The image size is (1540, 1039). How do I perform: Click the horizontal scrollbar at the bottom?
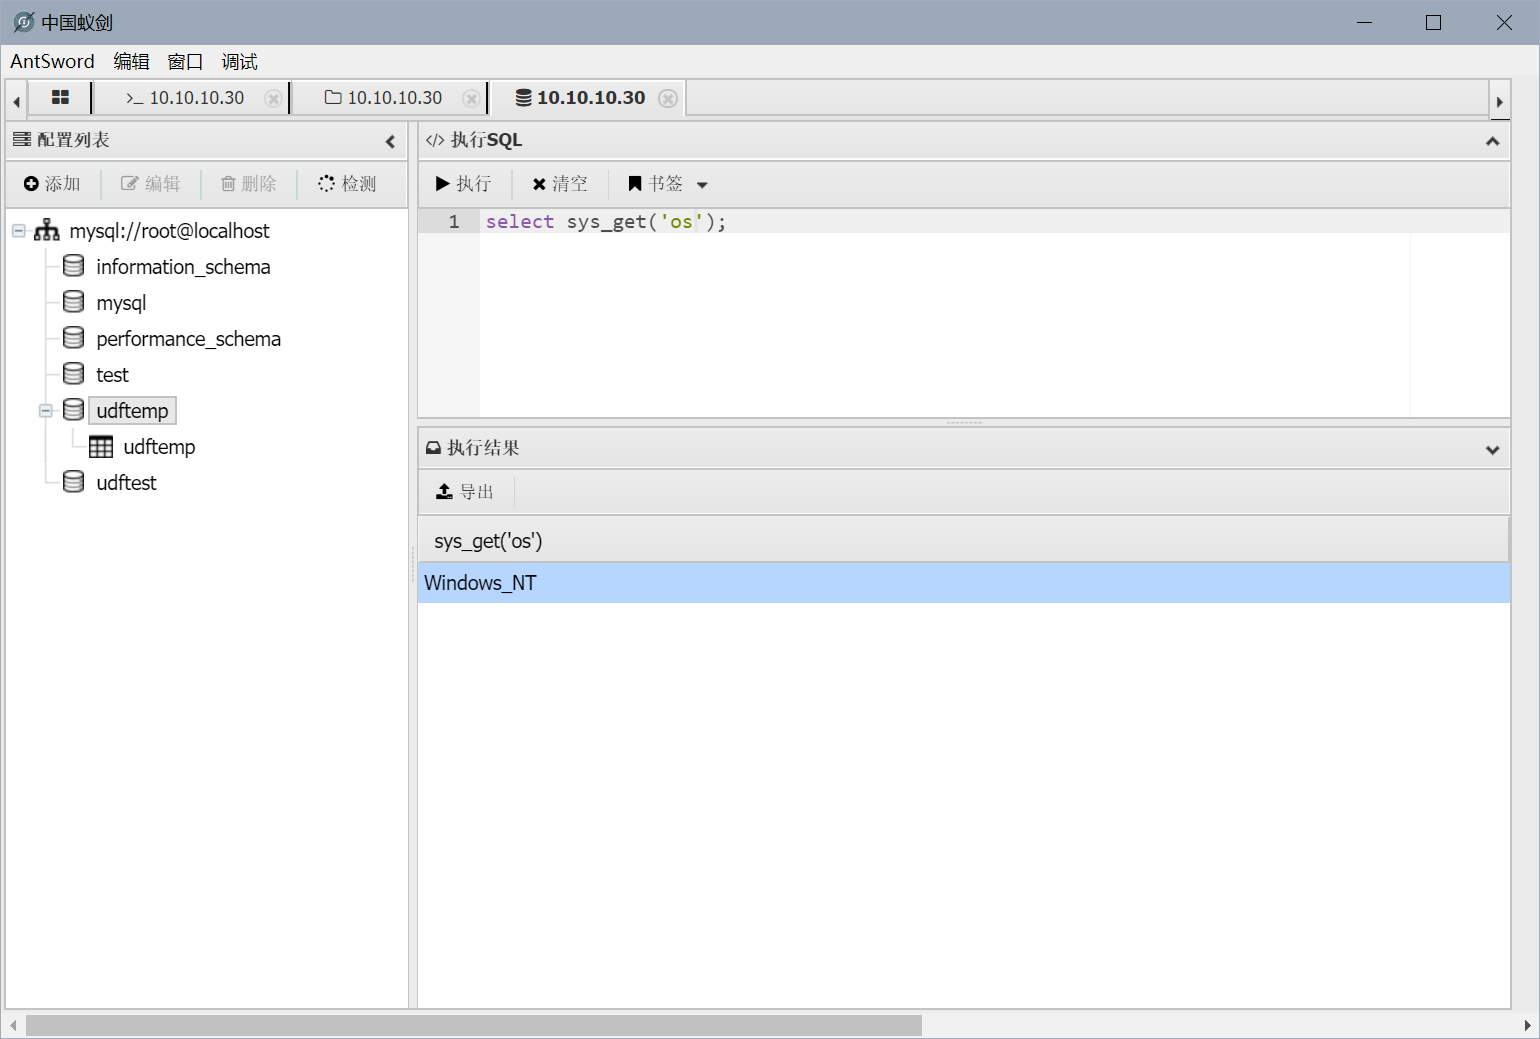473,1025
